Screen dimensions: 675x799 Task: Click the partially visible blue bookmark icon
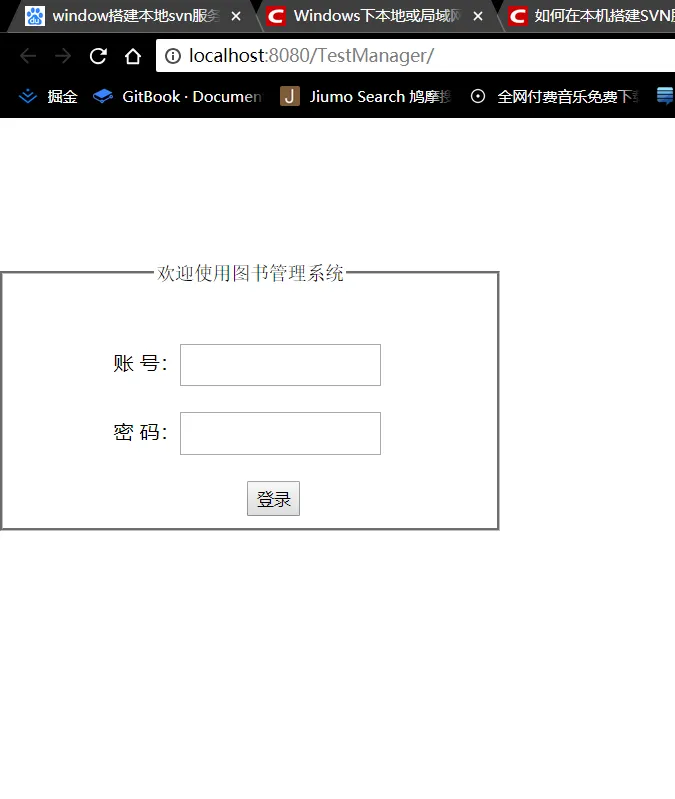(666, 96)
